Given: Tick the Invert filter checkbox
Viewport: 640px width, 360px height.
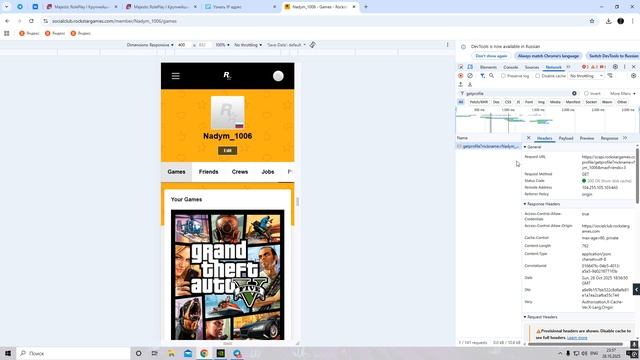Looking at the screenshot, I should [x=586, y=93].
